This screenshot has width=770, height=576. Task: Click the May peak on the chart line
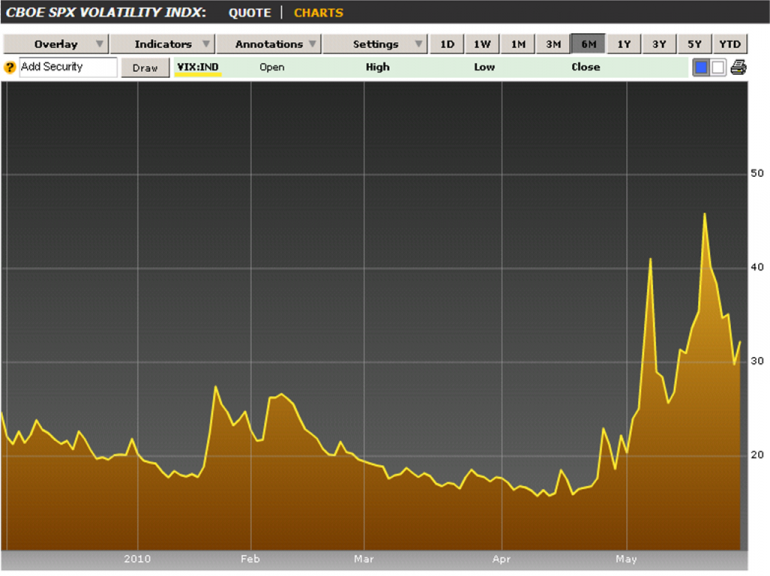pos(705,214)
